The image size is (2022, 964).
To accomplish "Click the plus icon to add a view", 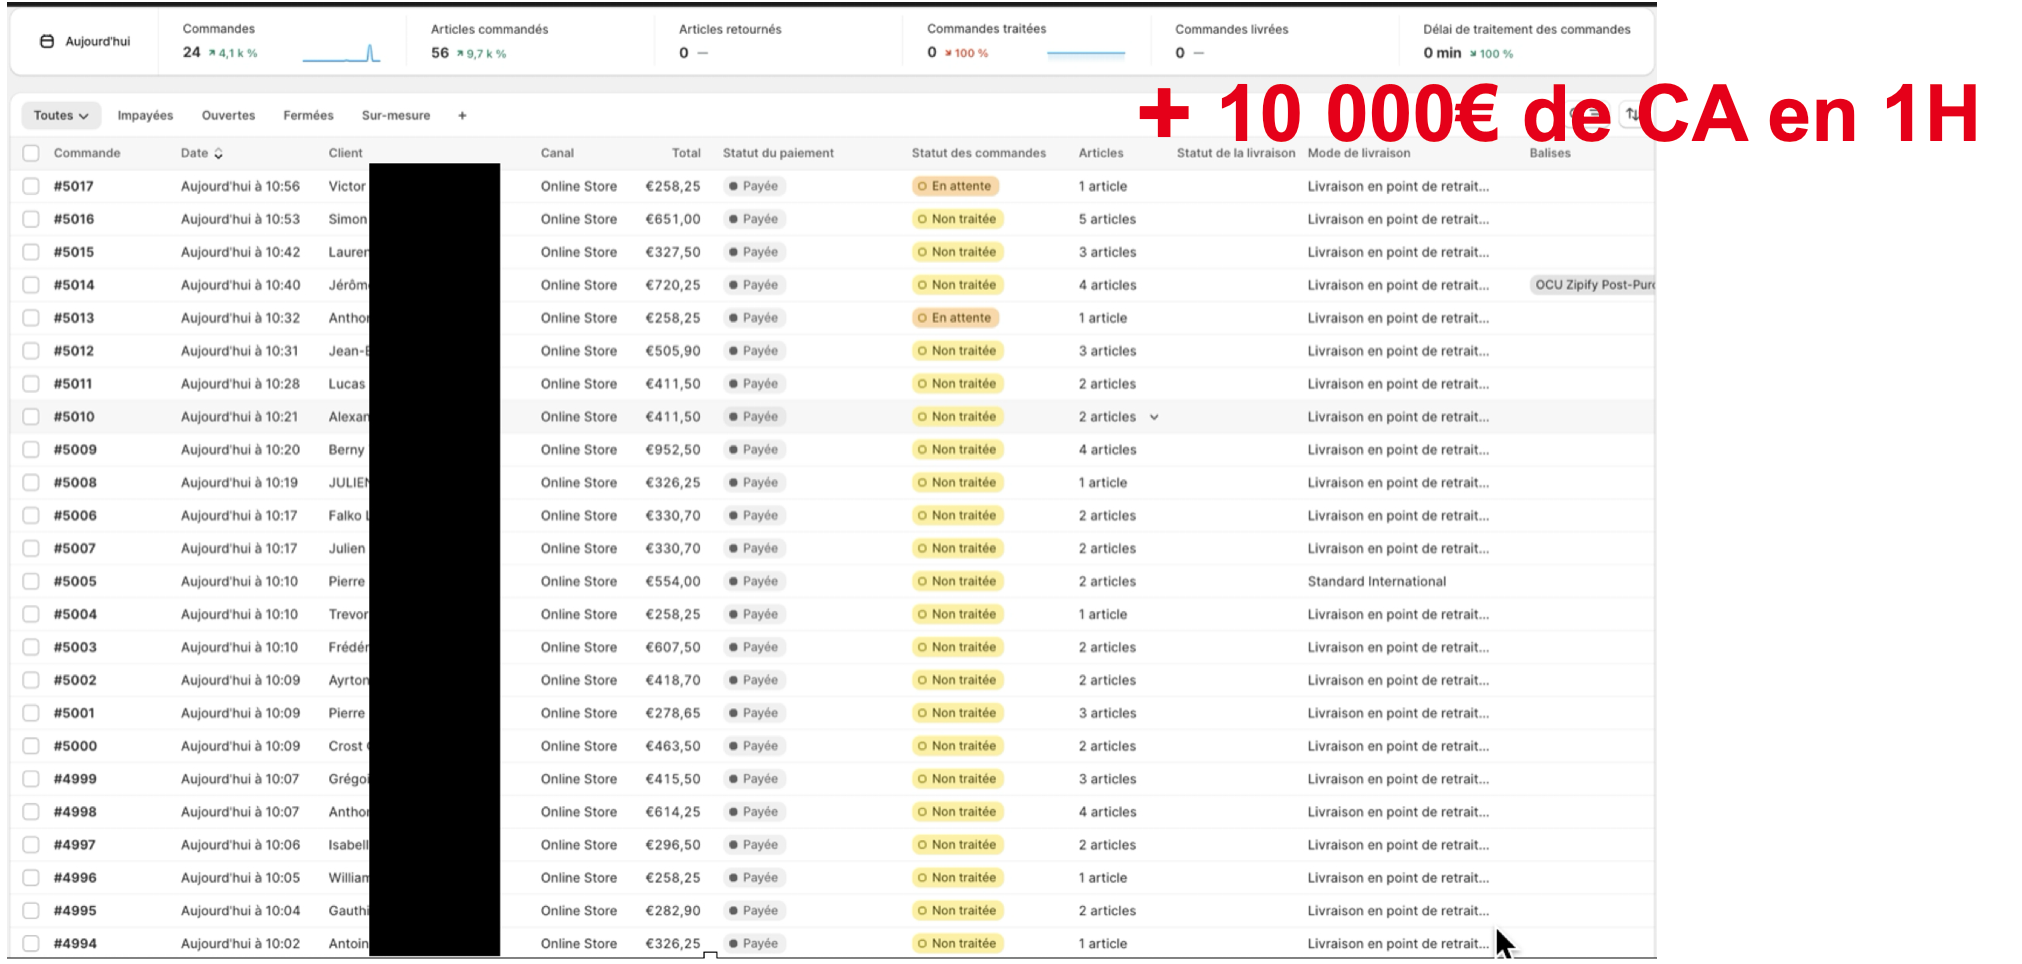I will [462, 116].
